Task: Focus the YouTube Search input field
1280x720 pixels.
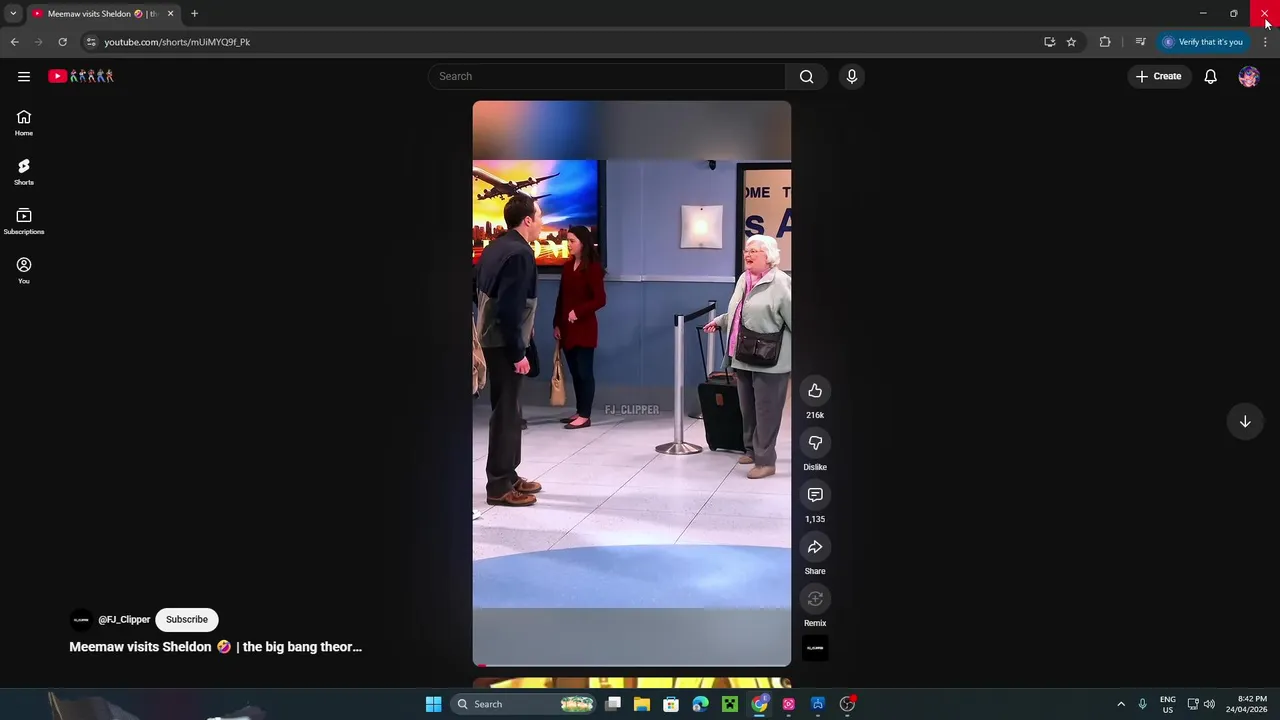Action: click(607, 76)
